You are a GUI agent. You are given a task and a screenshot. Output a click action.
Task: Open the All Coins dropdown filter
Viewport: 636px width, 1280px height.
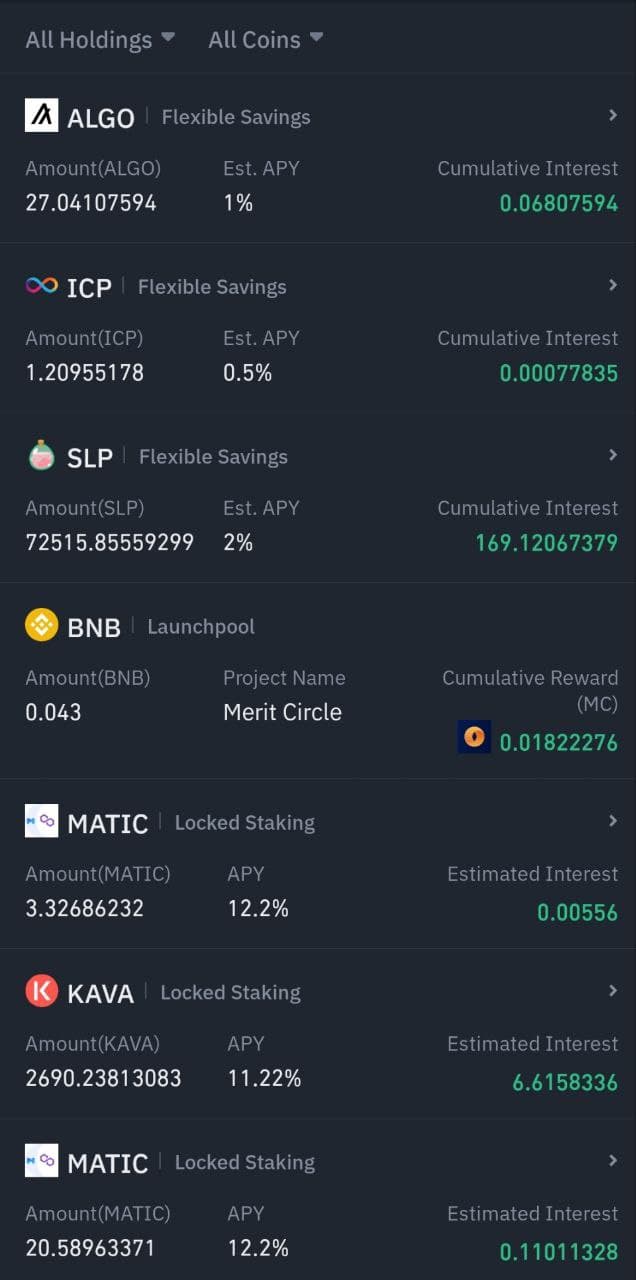pos(265,40)
